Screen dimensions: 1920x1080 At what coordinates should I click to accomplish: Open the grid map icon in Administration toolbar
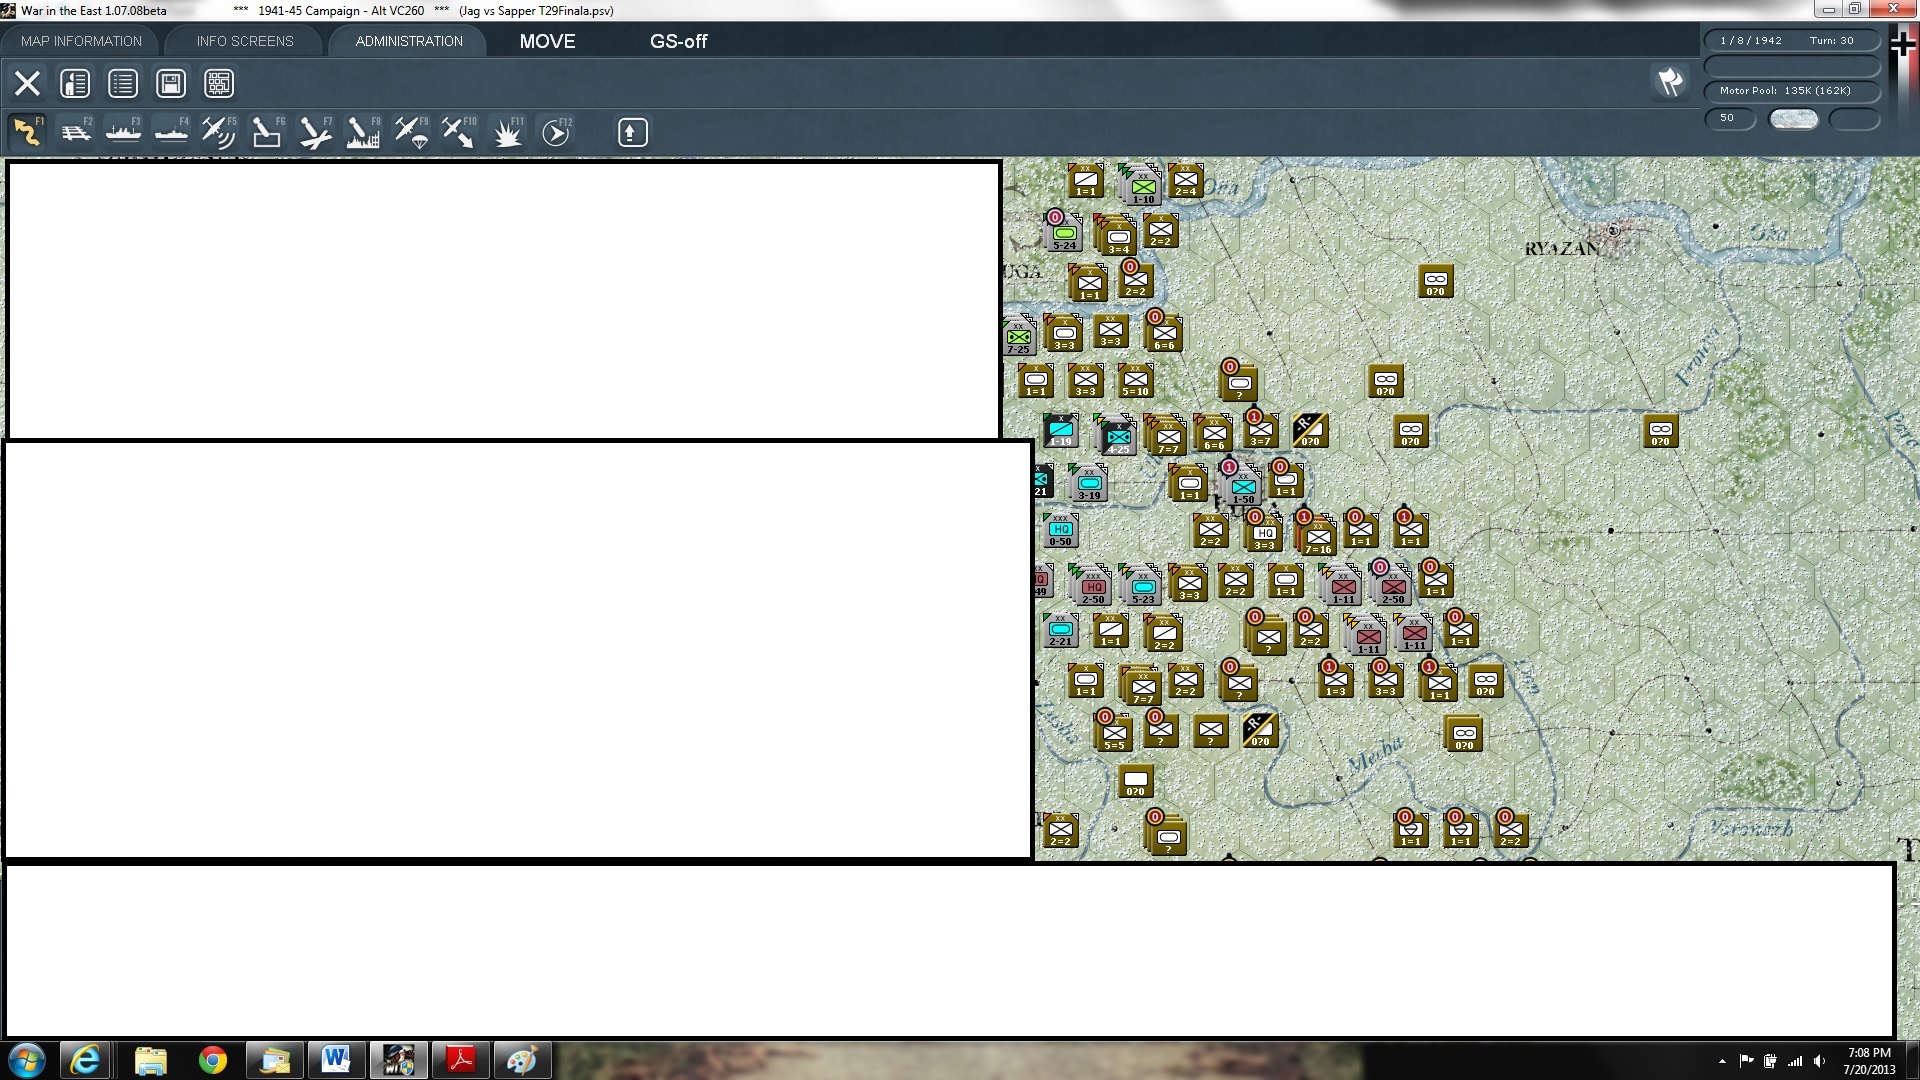click(219, 83)
